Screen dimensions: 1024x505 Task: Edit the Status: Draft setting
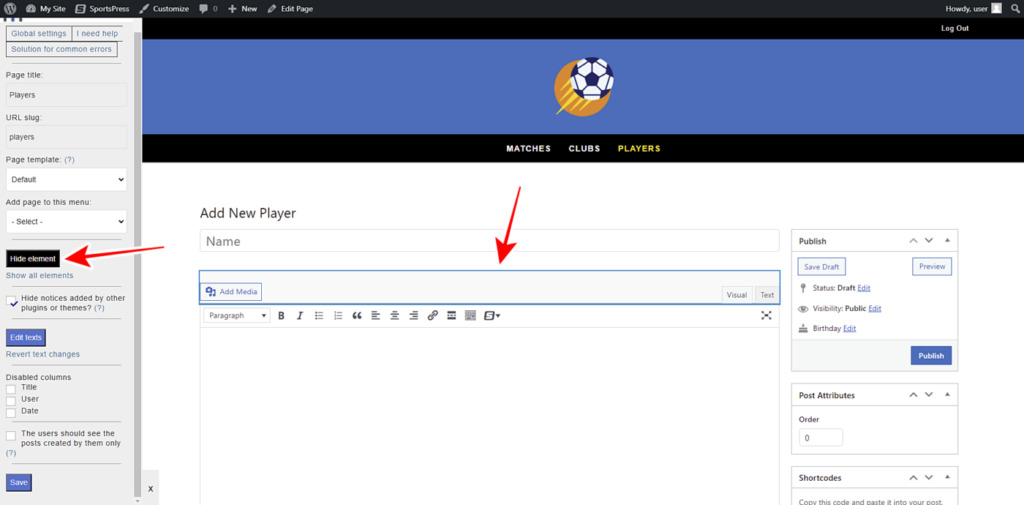coord(864,287)
